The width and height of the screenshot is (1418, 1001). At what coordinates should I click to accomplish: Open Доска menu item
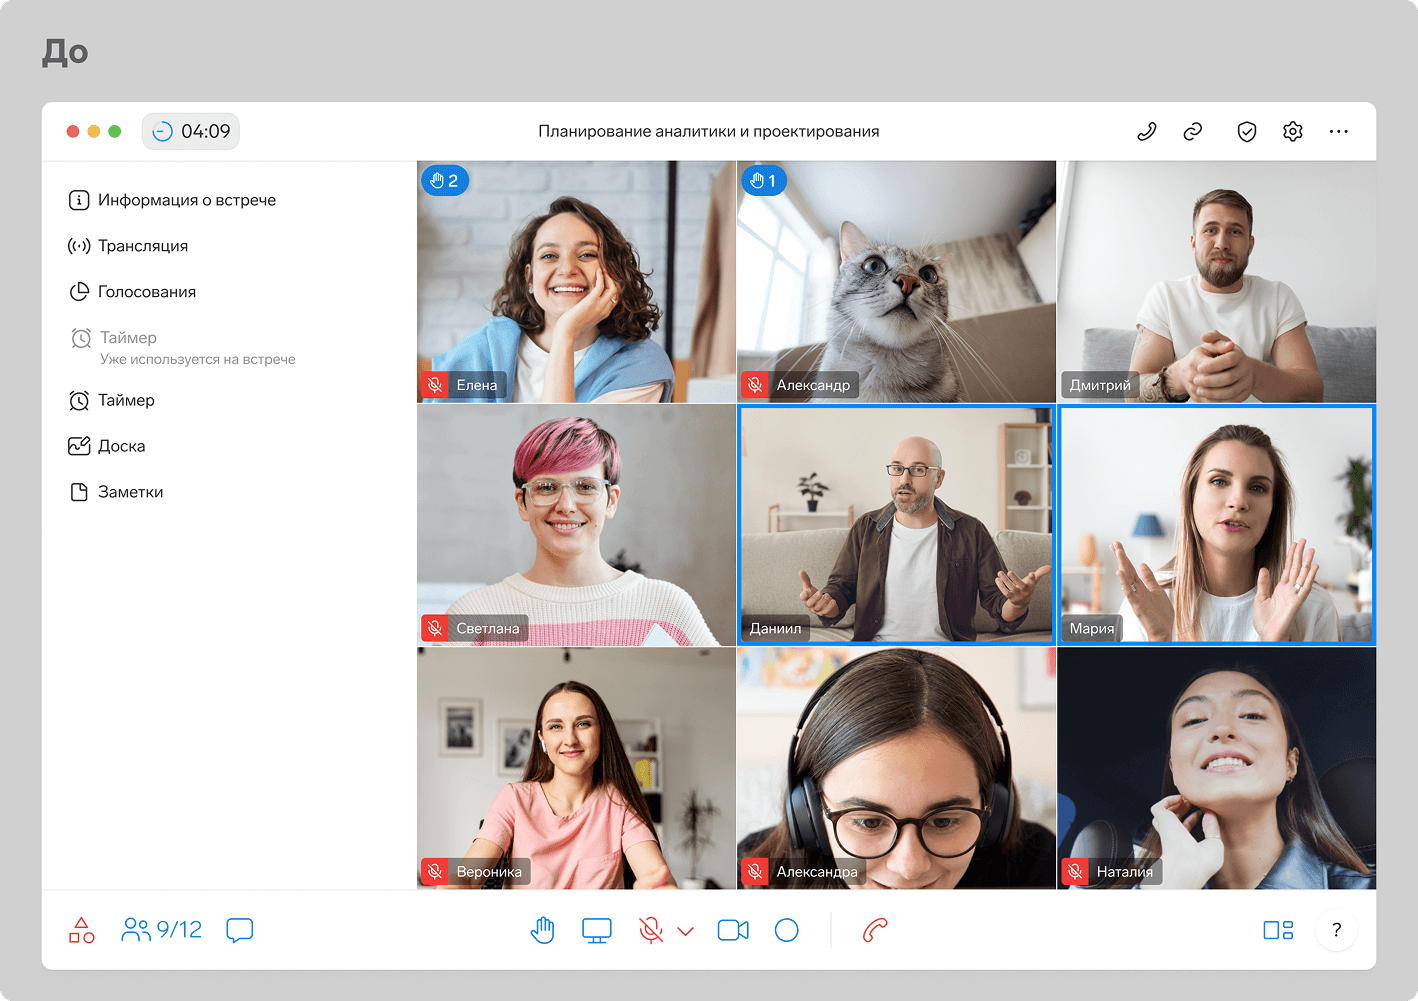(106, 446)
